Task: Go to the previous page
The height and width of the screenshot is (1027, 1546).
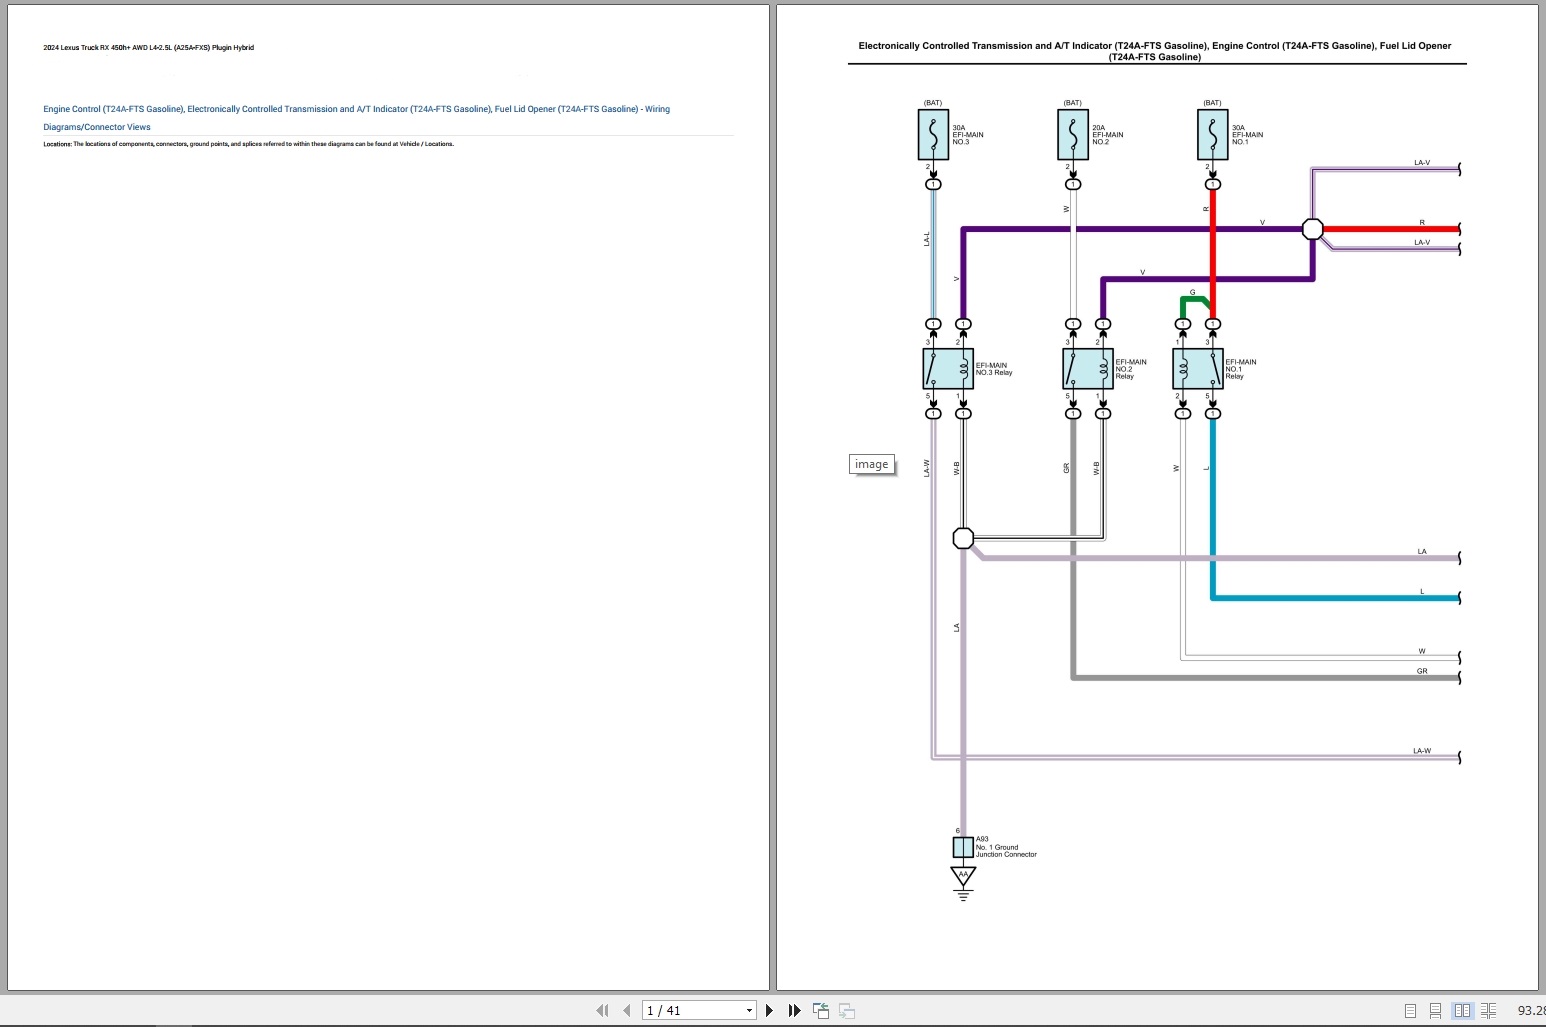Action: 626,1011
